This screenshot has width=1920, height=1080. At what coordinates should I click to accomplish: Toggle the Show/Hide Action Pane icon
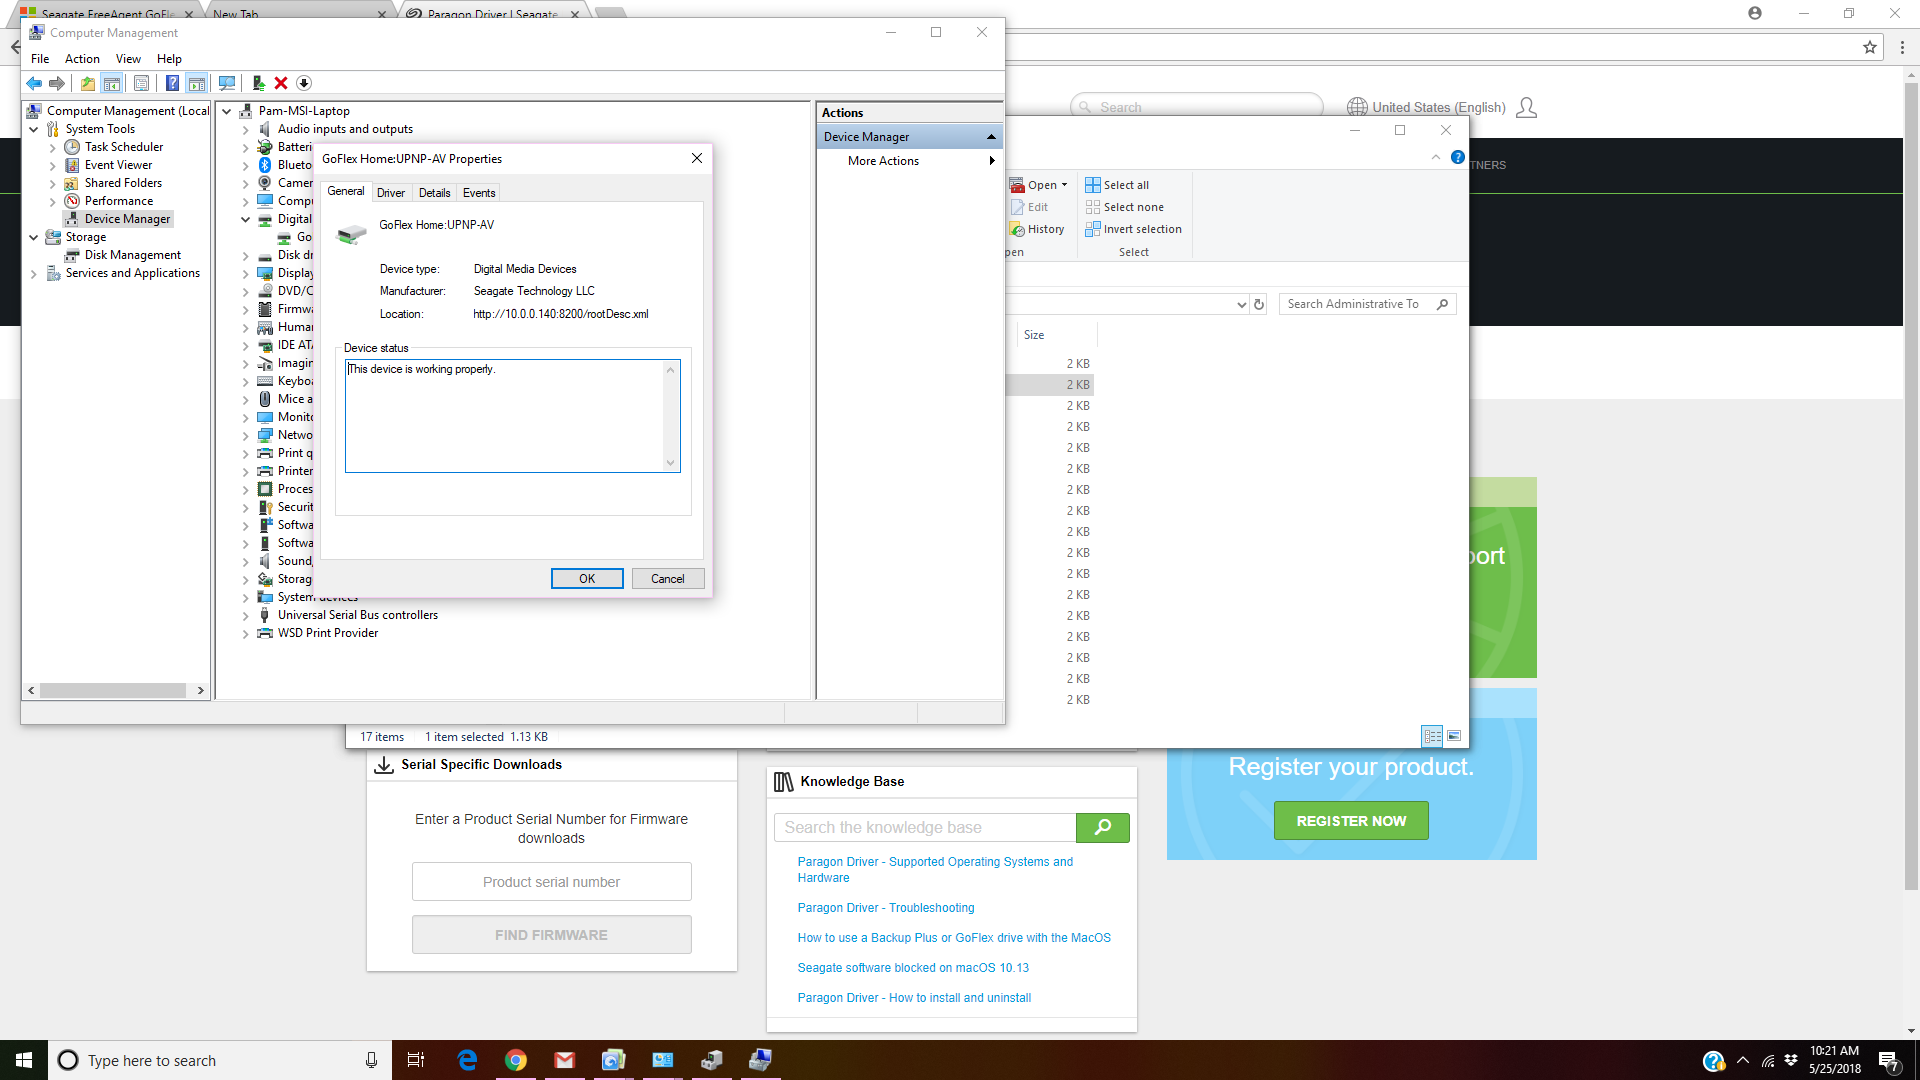(x=197, y=84)
